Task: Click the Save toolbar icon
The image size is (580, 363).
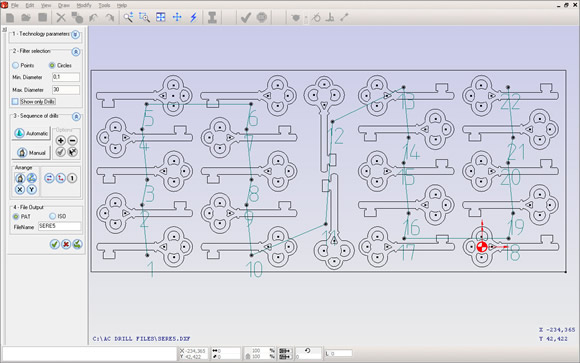Action: [43, 17]
